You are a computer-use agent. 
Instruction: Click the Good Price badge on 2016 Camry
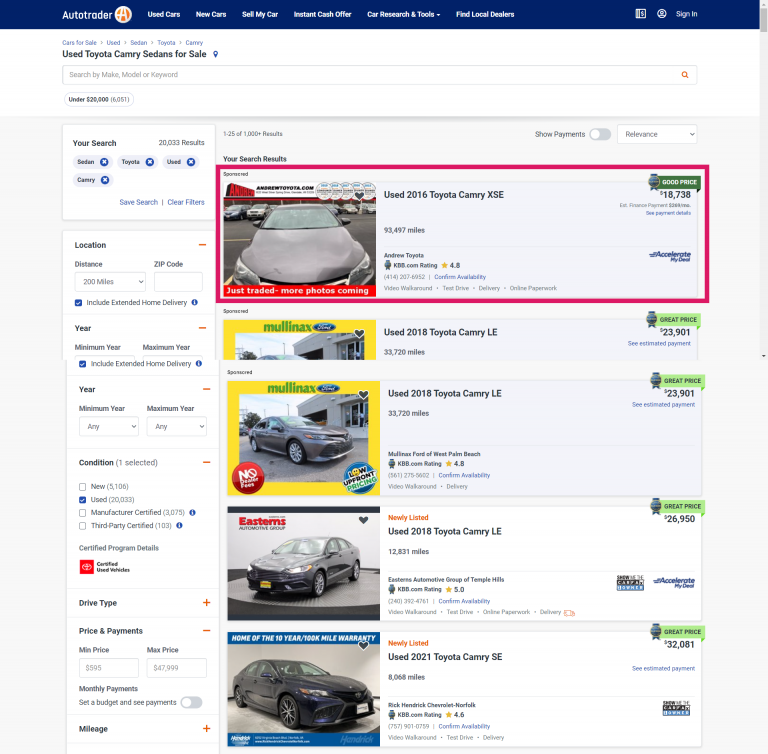[x=674, y=182]
